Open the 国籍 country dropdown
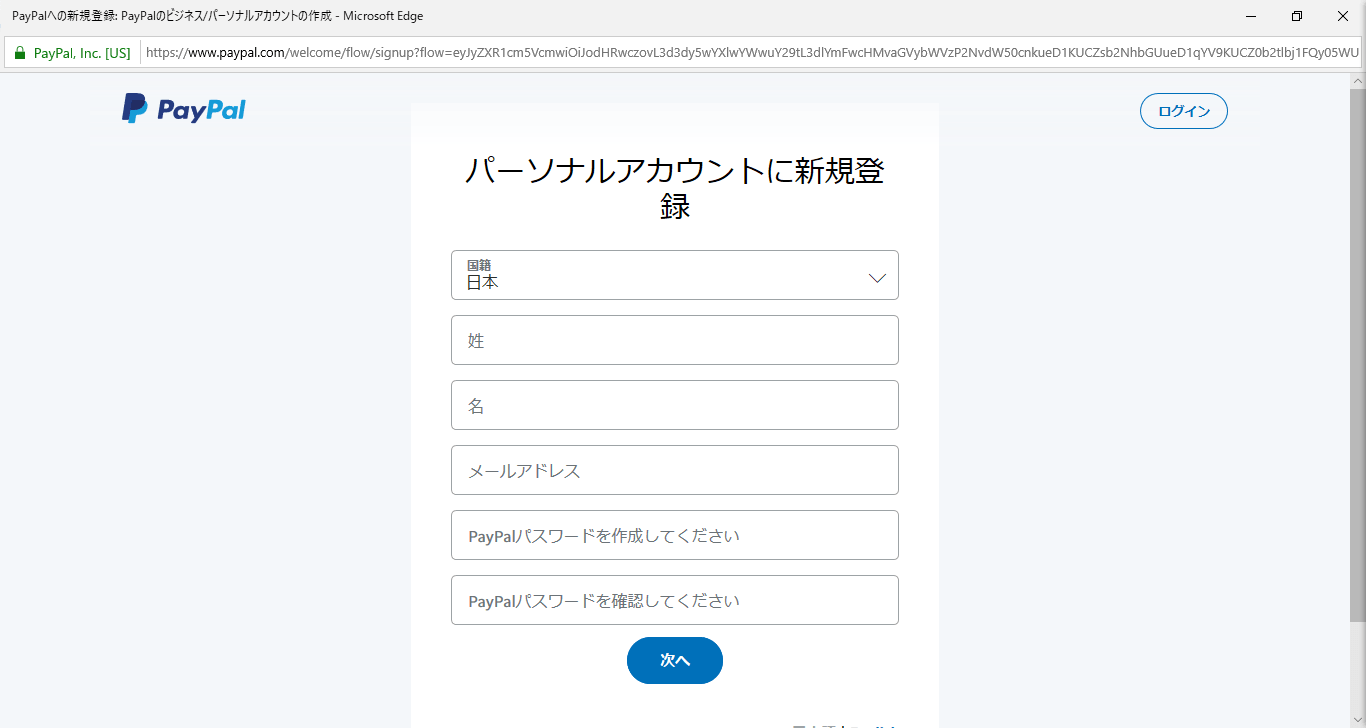Image resolution: width=1366 pixels, height=728 pixels. 675,275
